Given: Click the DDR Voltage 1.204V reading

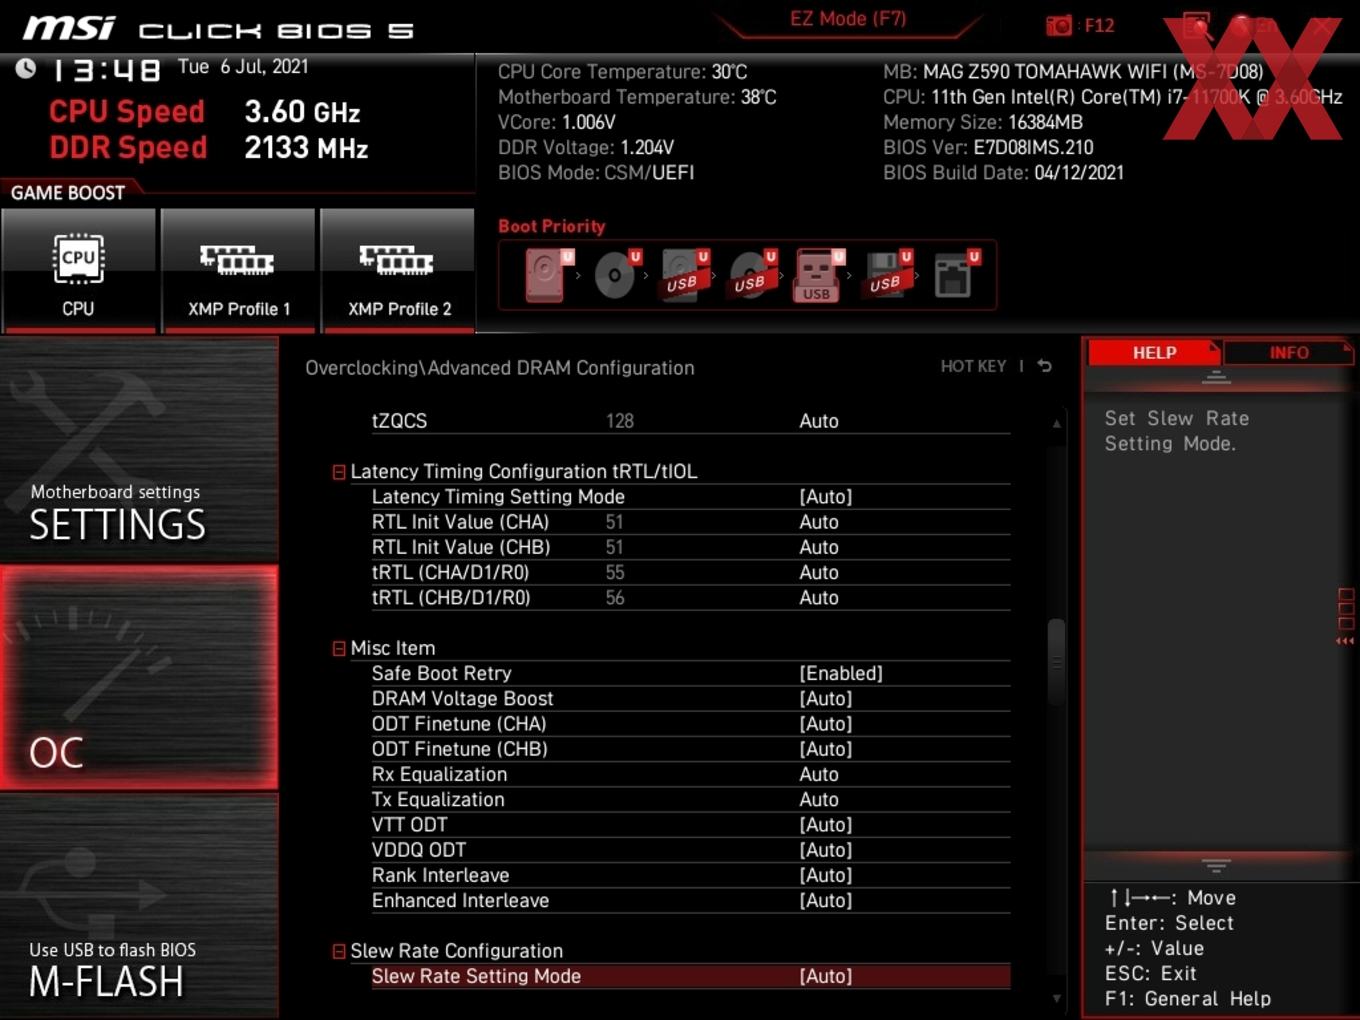Looking at the screenshot, I should point(586,147).
